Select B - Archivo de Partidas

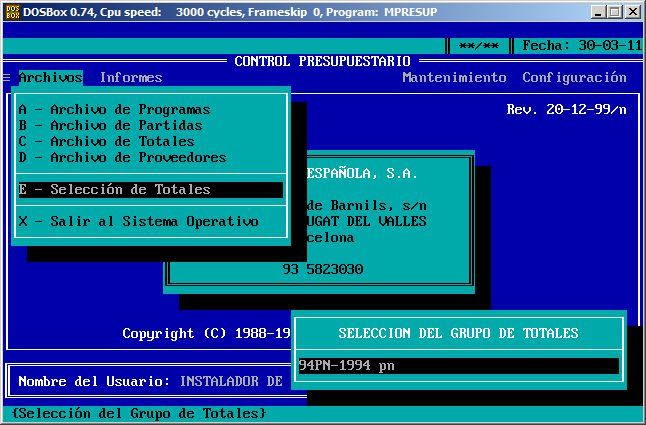coord(110,126)
